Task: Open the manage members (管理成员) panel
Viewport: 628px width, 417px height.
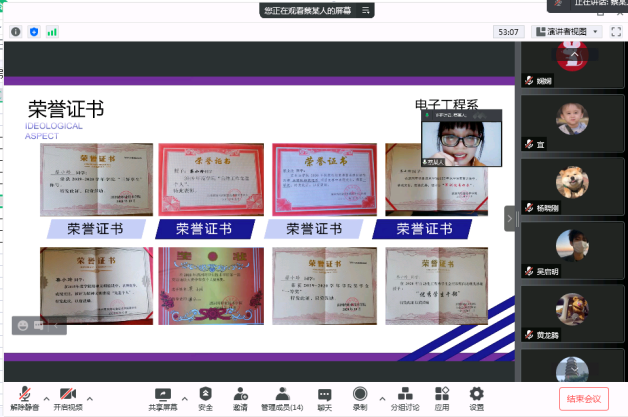Action: pyautogui.click(x=282, y=397)
